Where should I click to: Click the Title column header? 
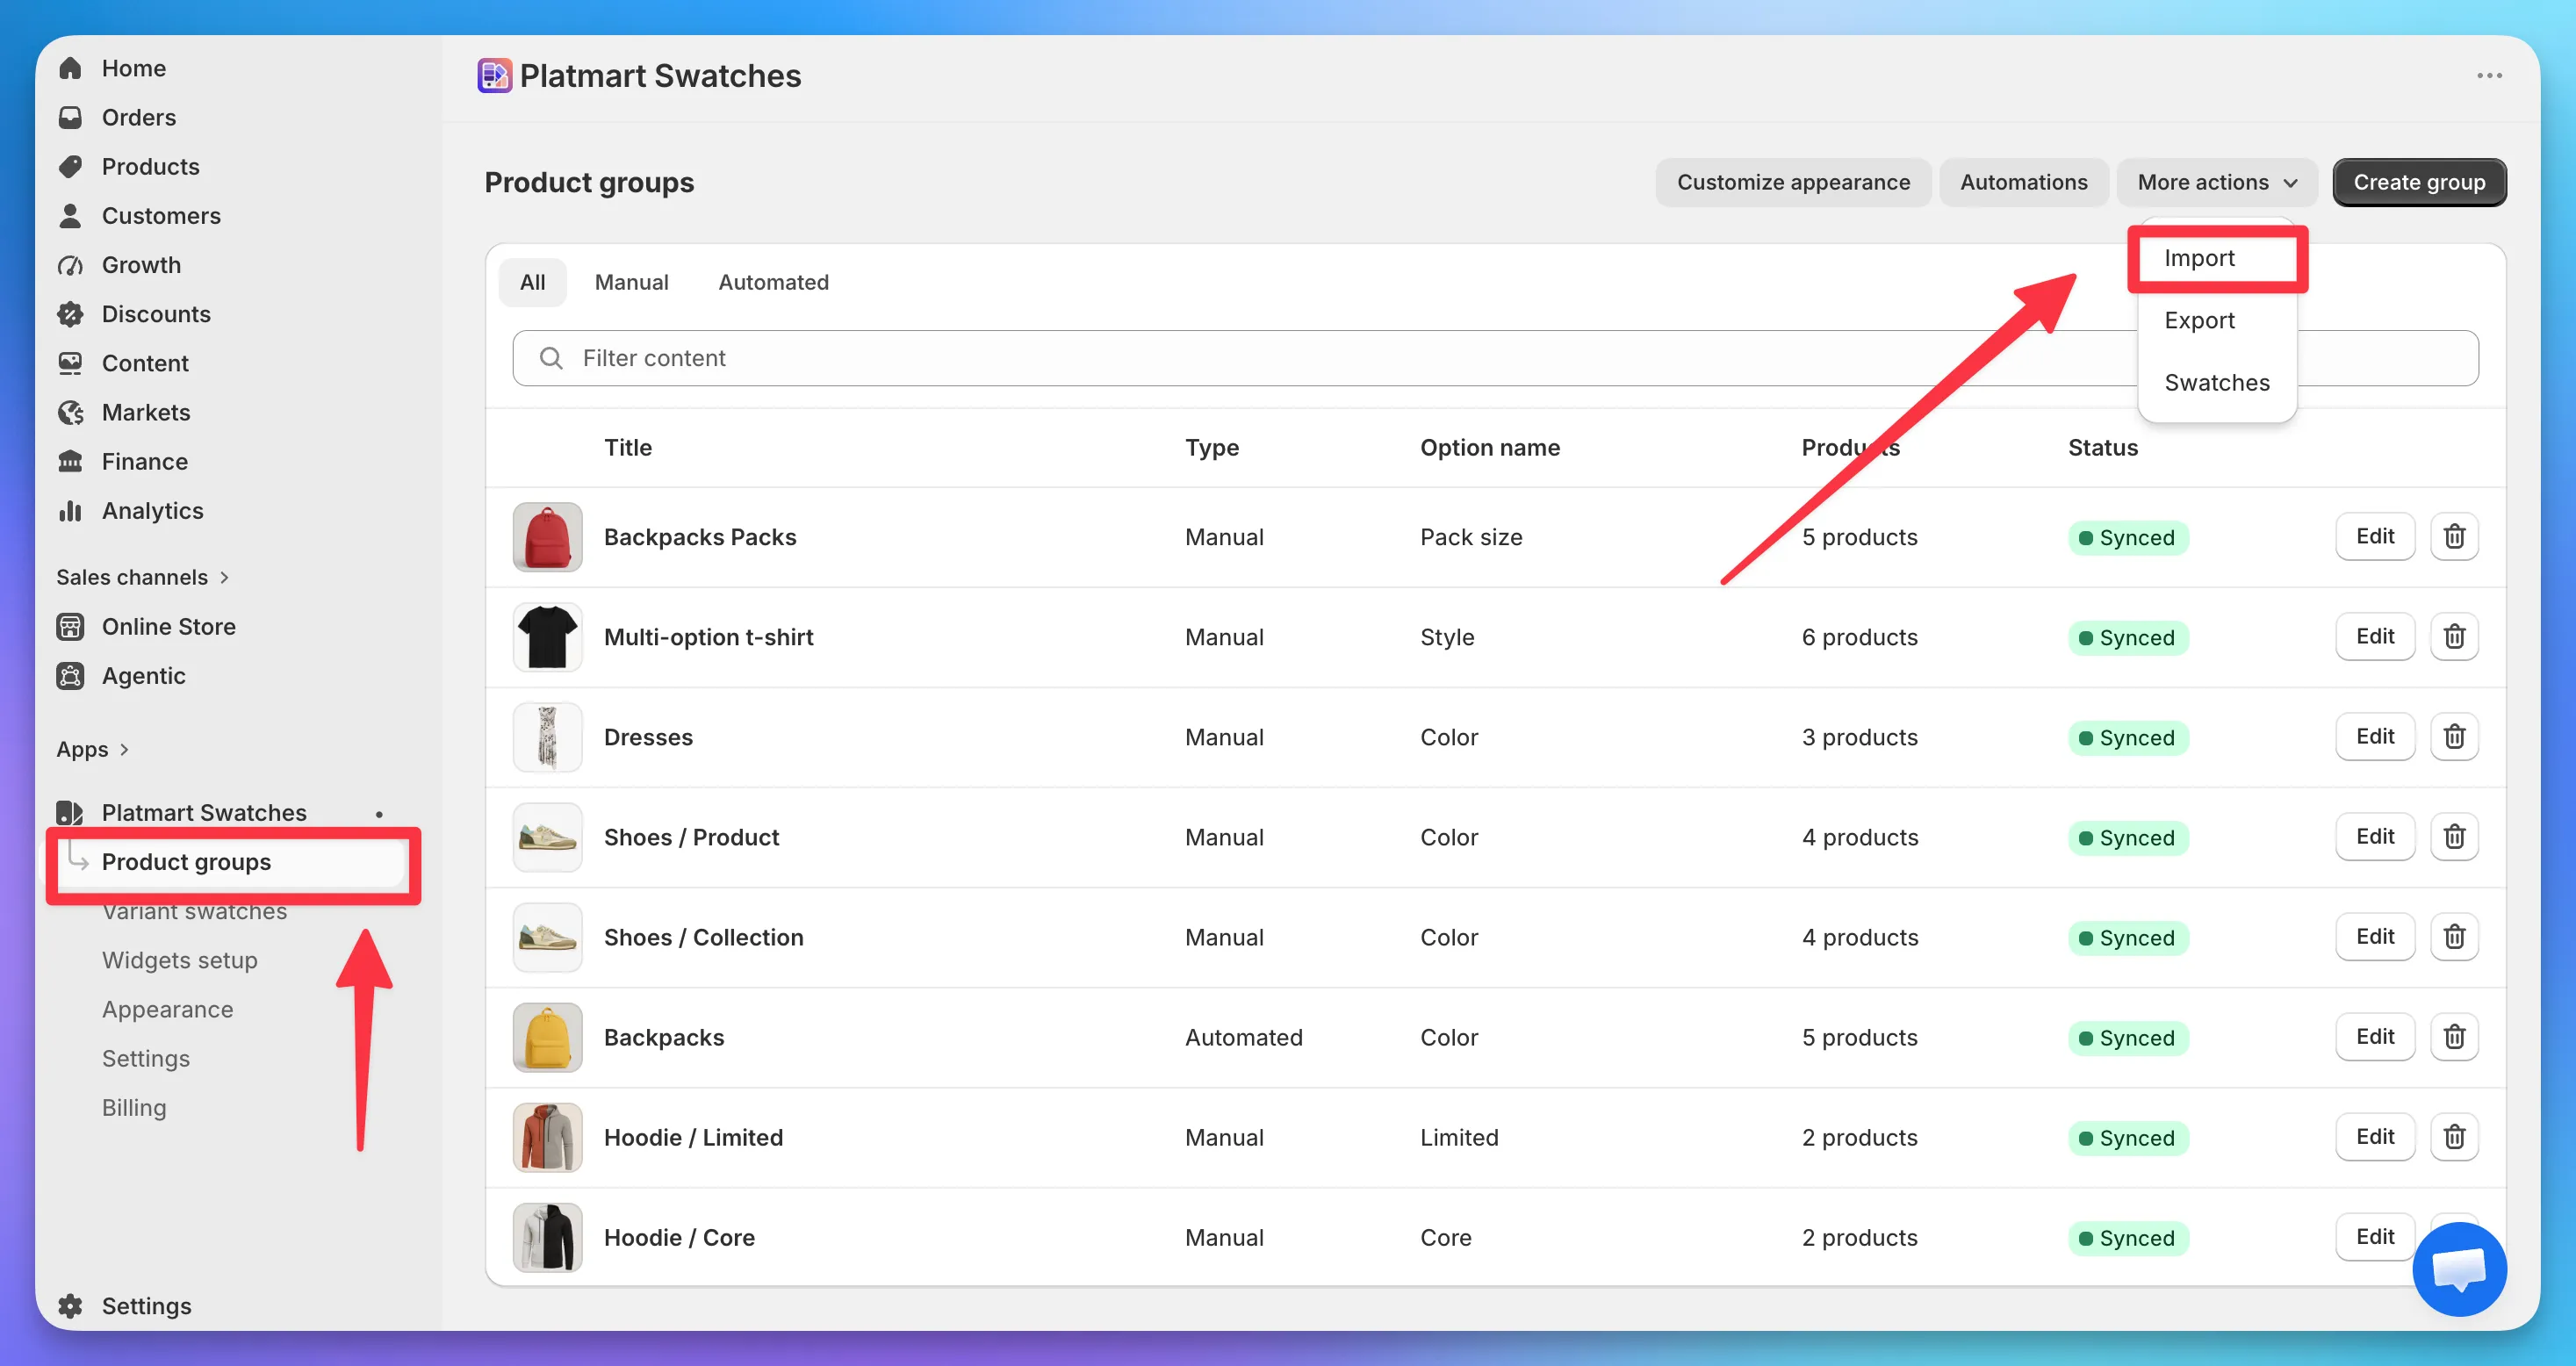click(x=628, y=447)
